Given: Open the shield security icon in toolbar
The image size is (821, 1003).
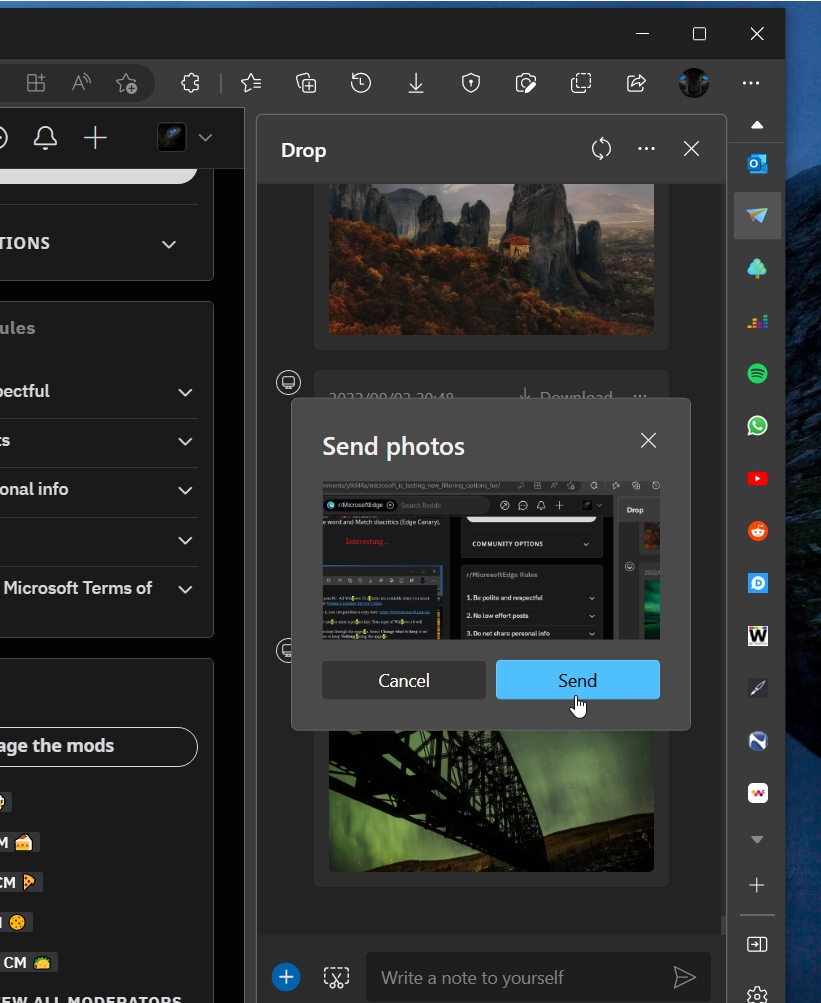Looking at the screenshot, I should click(x=471, y=83).
